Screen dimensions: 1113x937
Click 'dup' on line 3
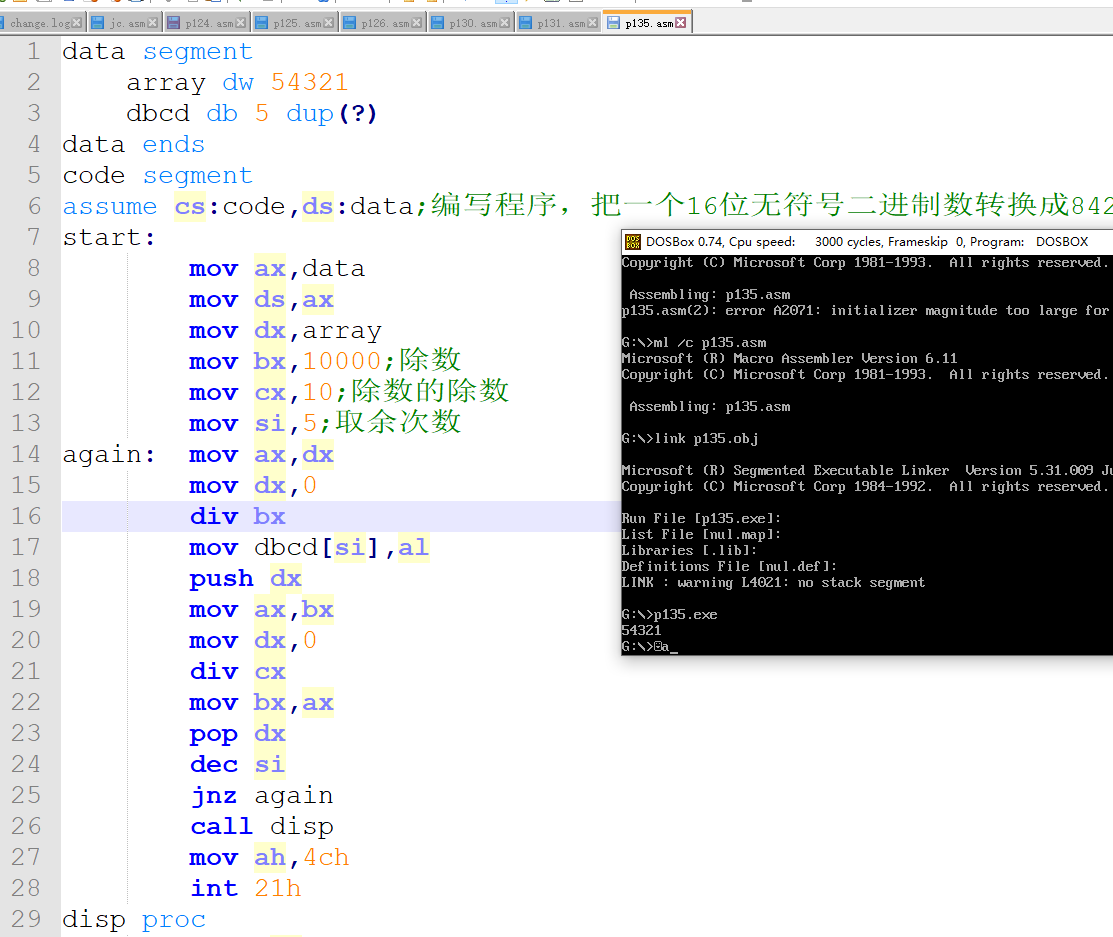[x=309, y=114]
